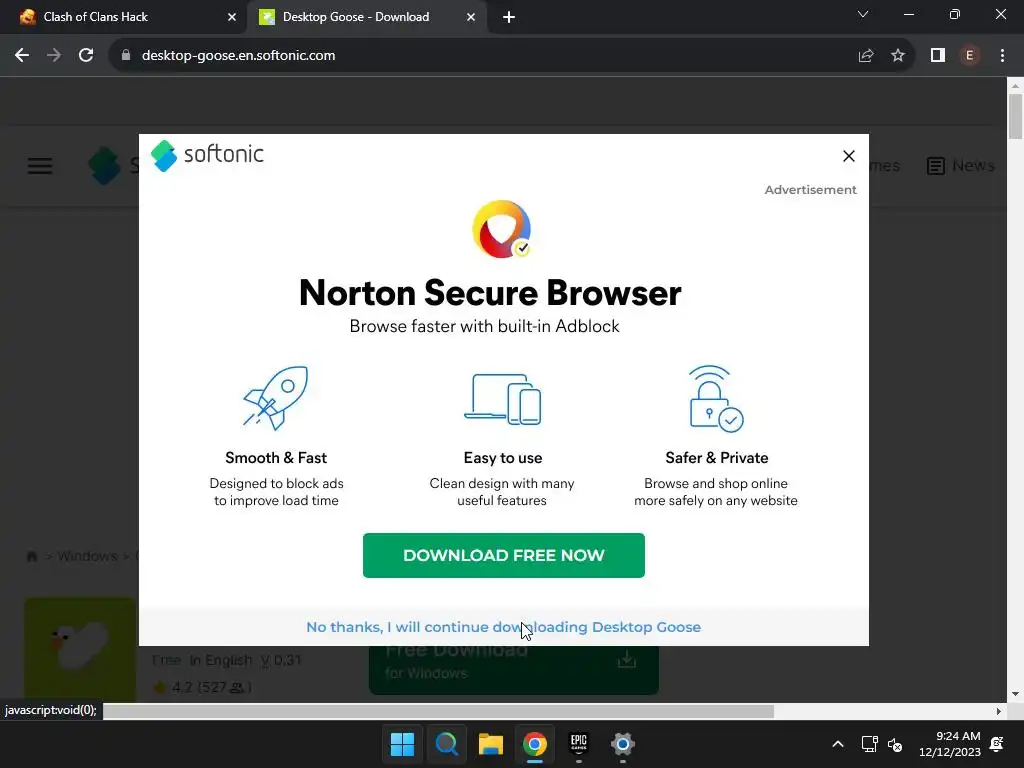Open the Windows breadcrumb link
Screen dimensions: 1024x768
tap(87, 556)
